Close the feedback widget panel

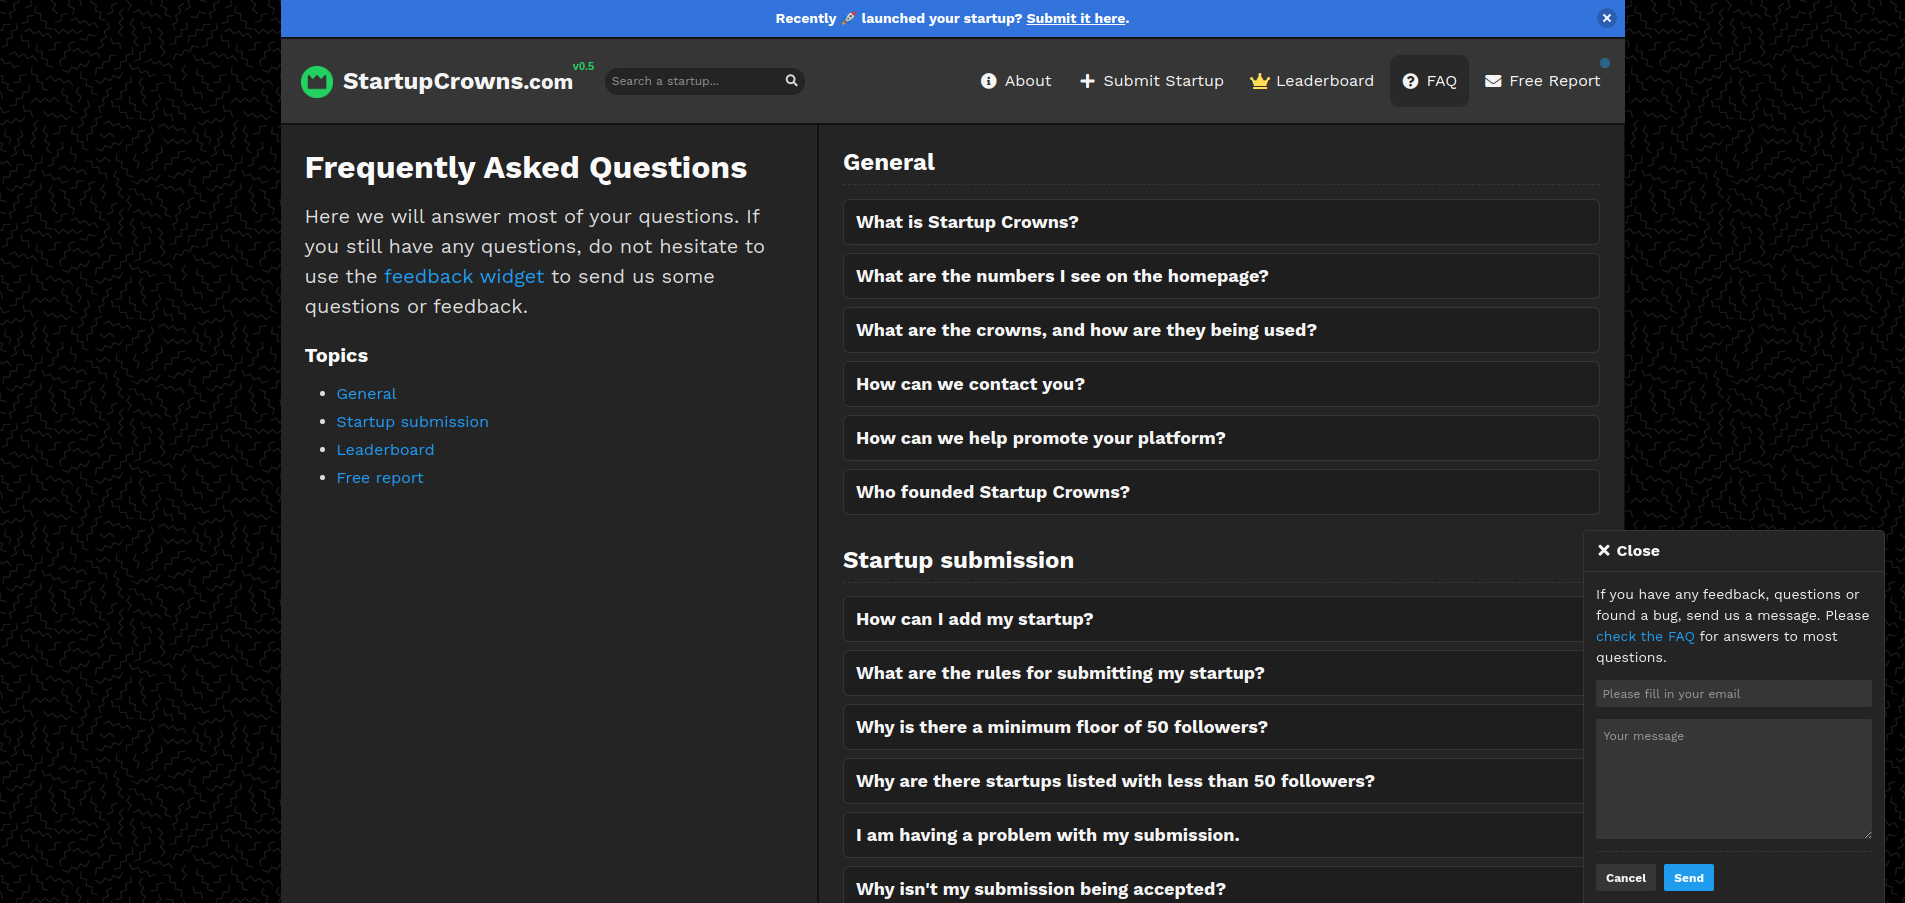1628,551
